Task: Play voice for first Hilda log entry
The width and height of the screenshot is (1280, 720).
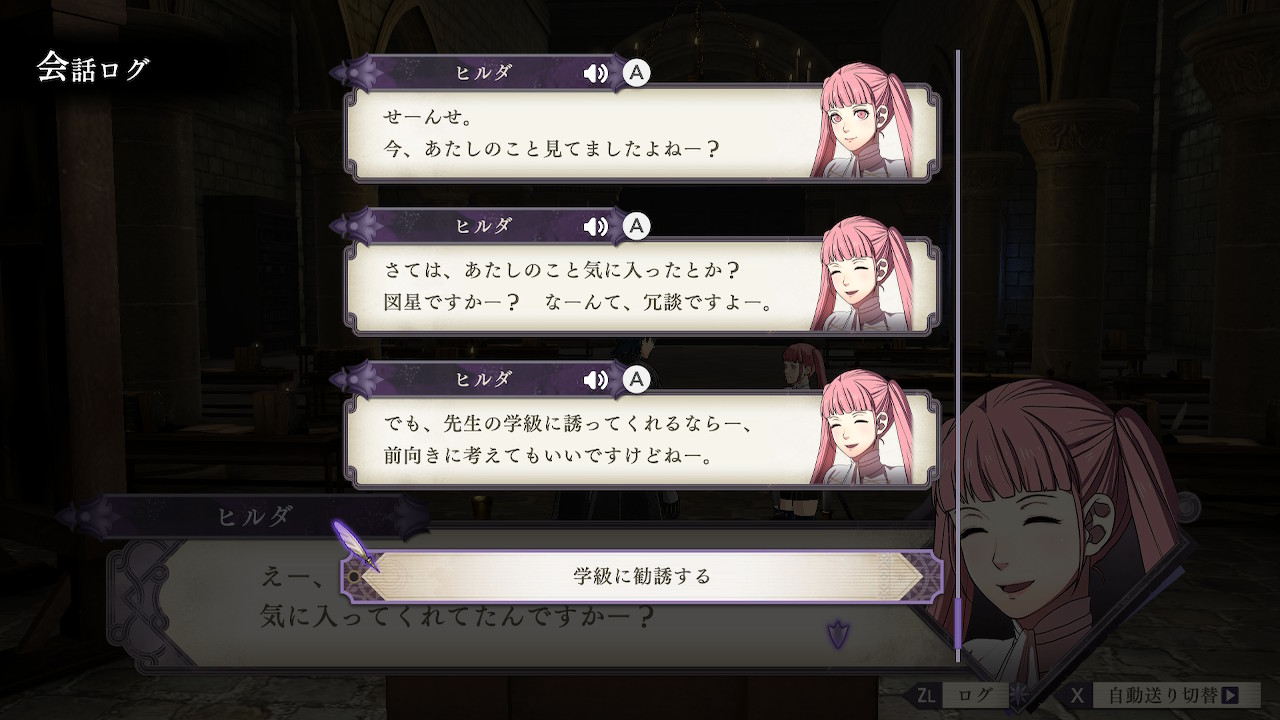Action: 596,73
